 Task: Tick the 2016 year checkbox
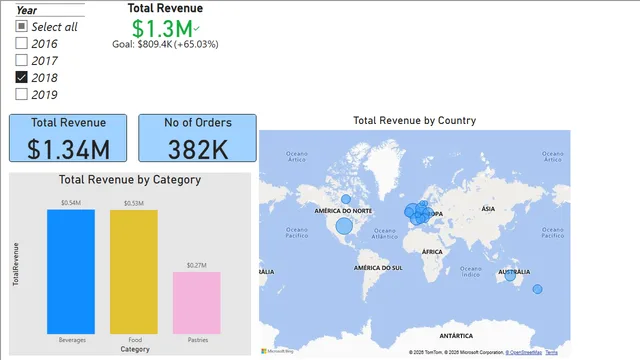coord(21,43)
